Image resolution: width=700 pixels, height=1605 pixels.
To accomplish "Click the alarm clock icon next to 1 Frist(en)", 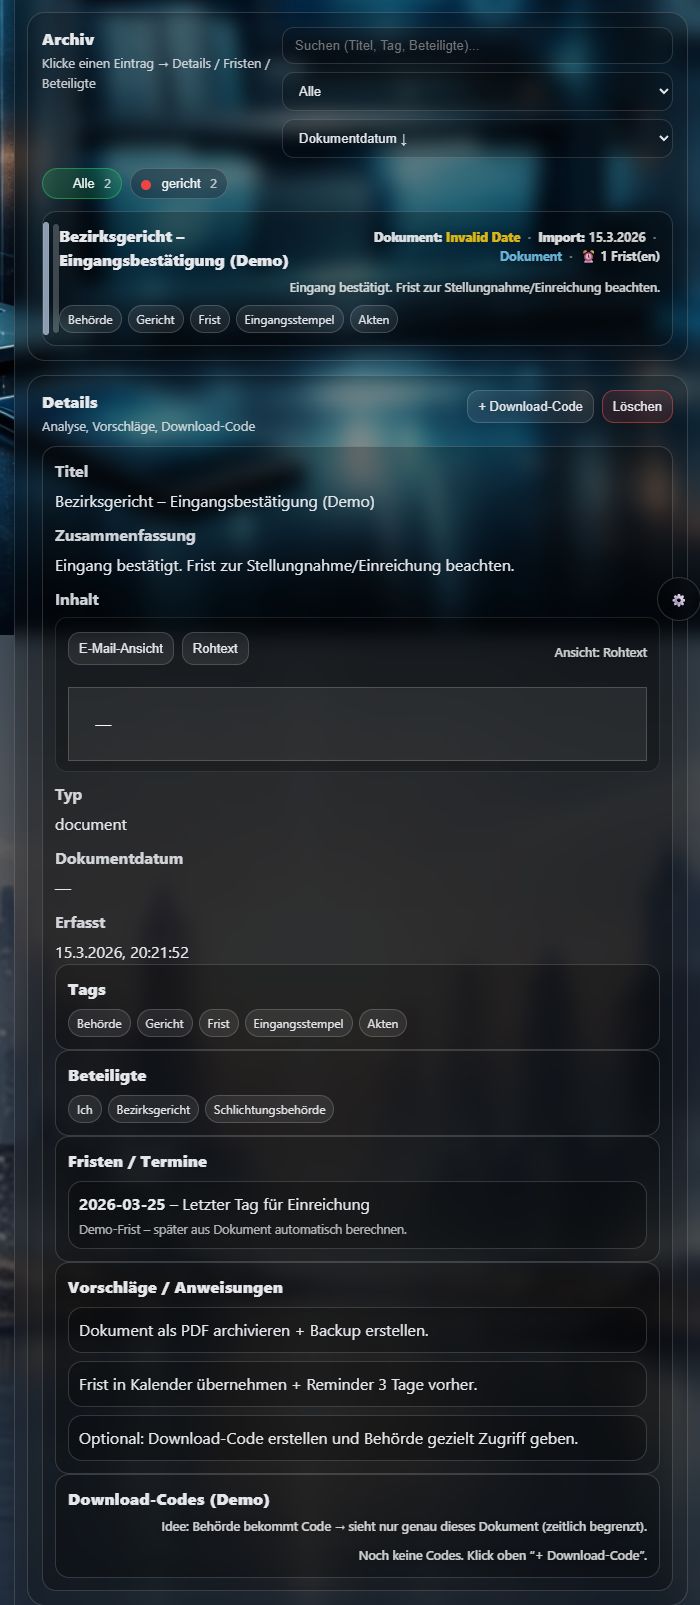I will tap(589, 257).
